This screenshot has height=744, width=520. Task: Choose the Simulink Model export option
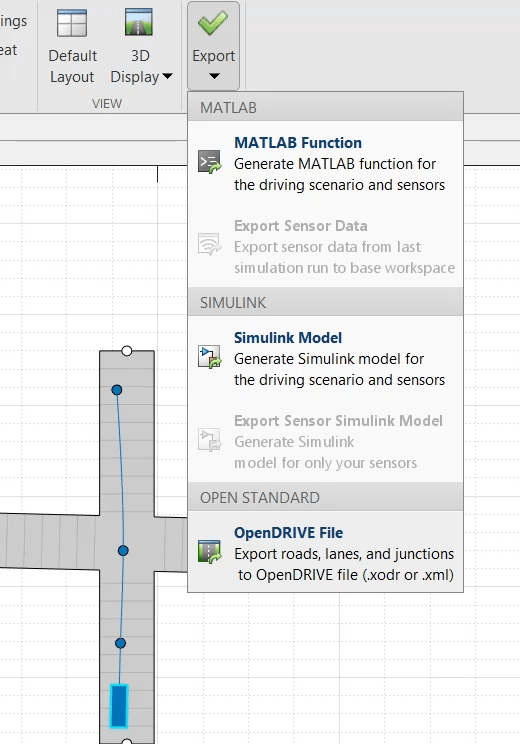point(325,359)
